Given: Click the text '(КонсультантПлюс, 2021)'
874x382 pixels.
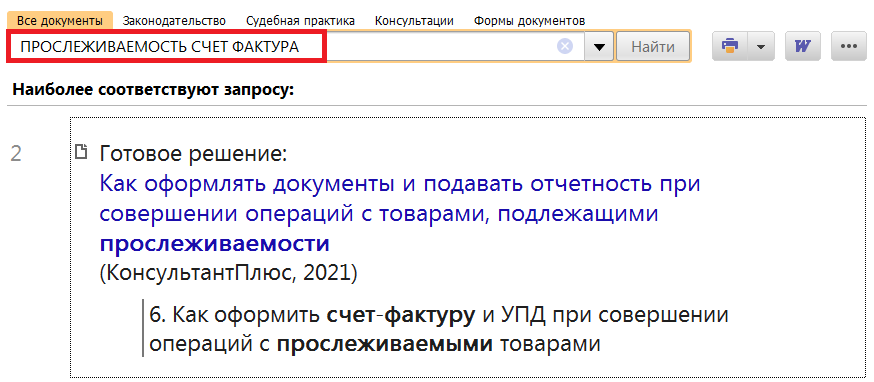Looking at the screenshot, I should (229, 273).
